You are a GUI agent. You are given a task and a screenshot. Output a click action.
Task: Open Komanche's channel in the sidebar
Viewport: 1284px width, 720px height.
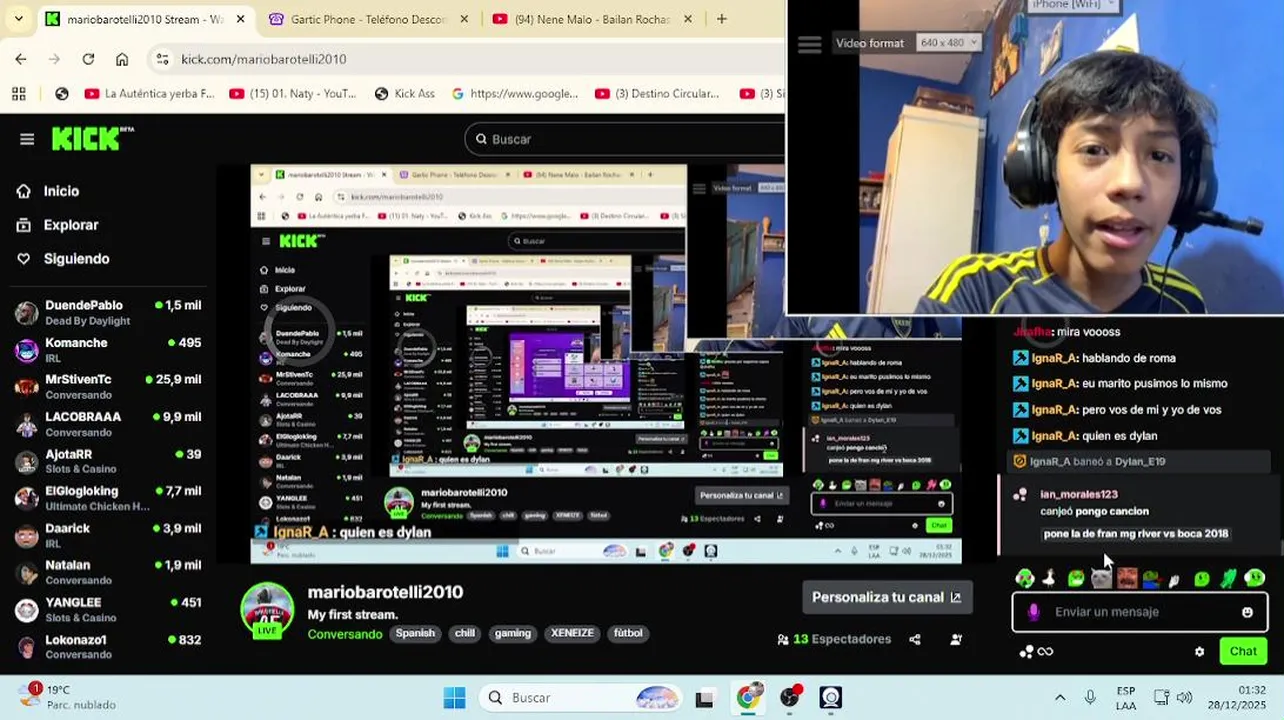click(x=108, y=349)
